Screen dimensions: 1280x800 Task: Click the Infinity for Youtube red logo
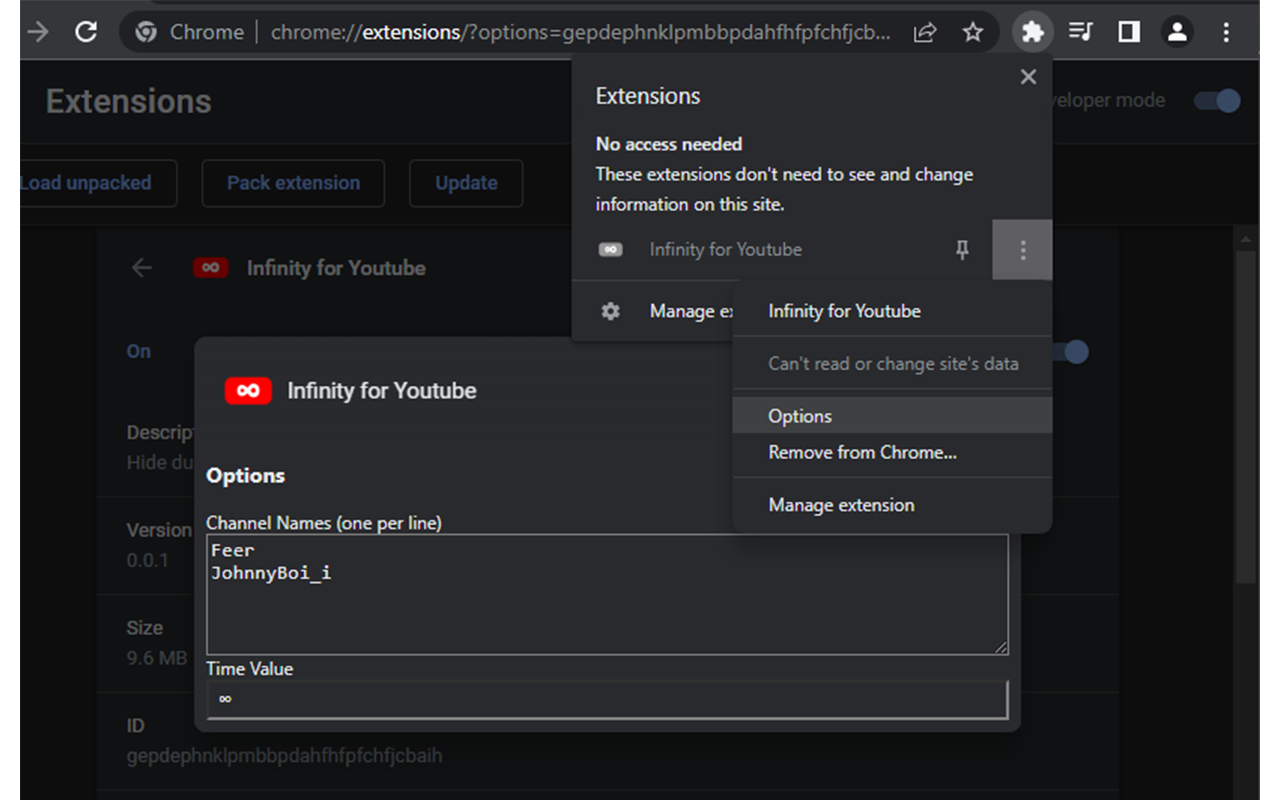tap(247, 390)
